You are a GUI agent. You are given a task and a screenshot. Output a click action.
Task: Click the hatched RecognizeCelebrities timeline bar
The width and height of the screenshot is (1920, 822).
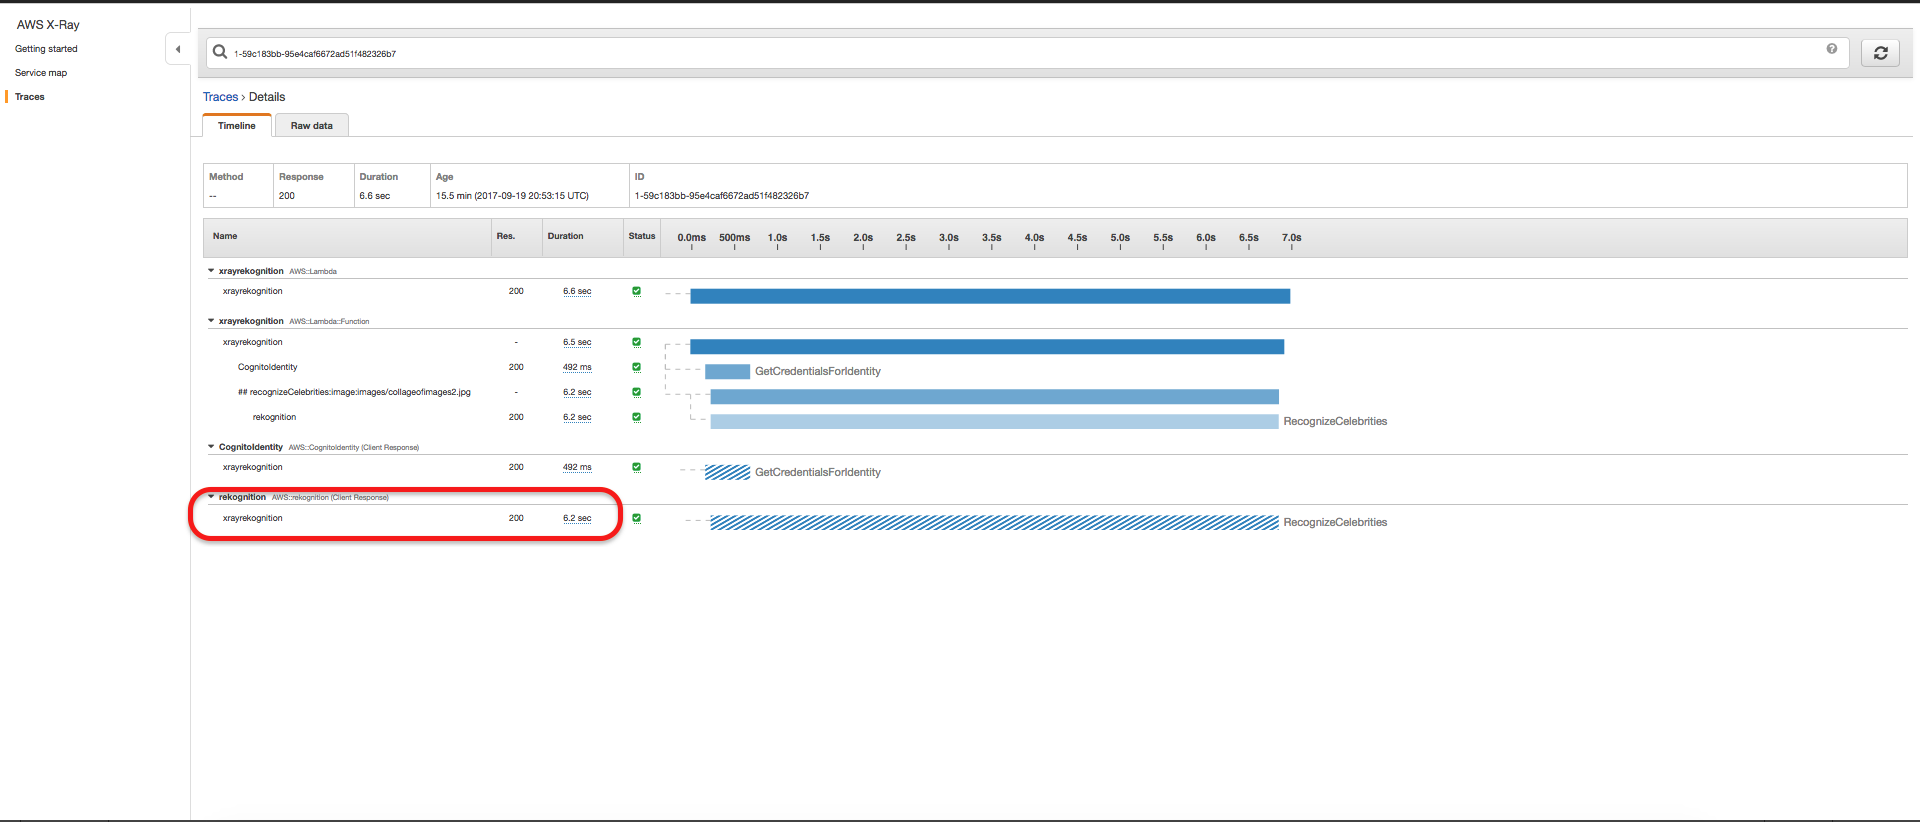click(x=993, y=523)
